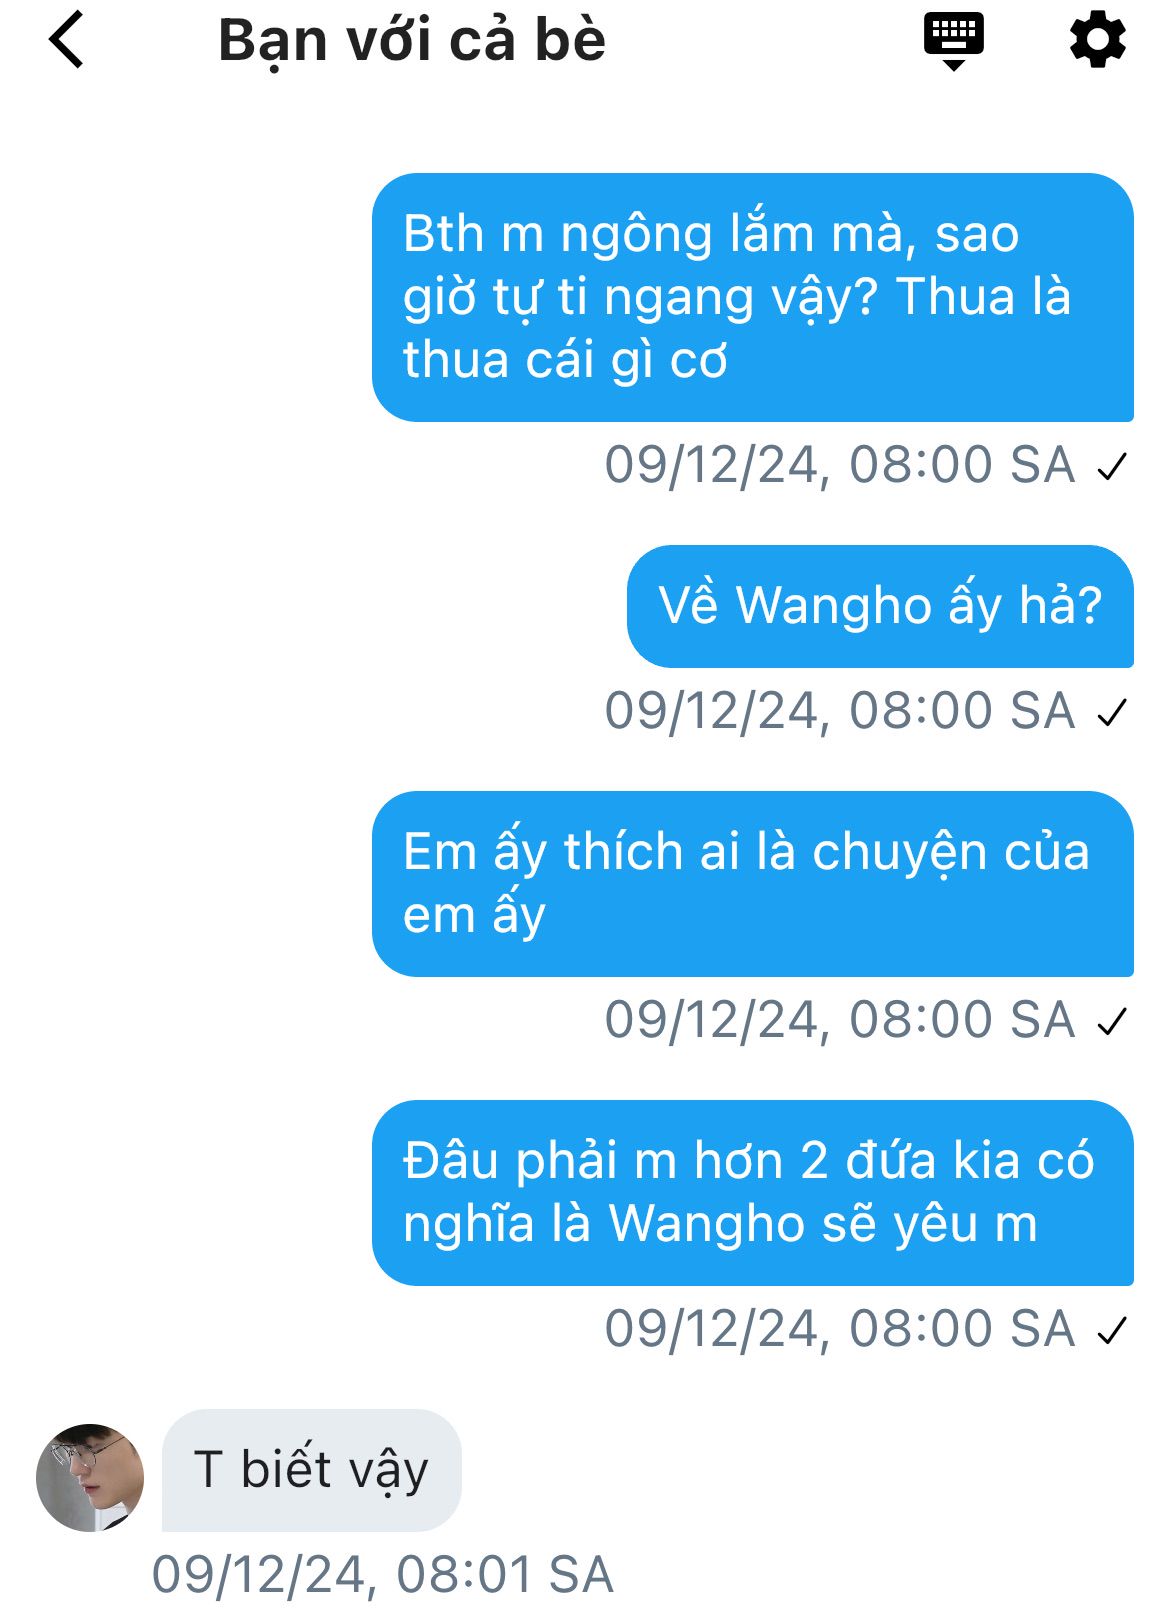Viewport: 1170px width, 1616px height.
Task: Select the "Về Wangho ấy hả?" message
Action: coord(880,606)
